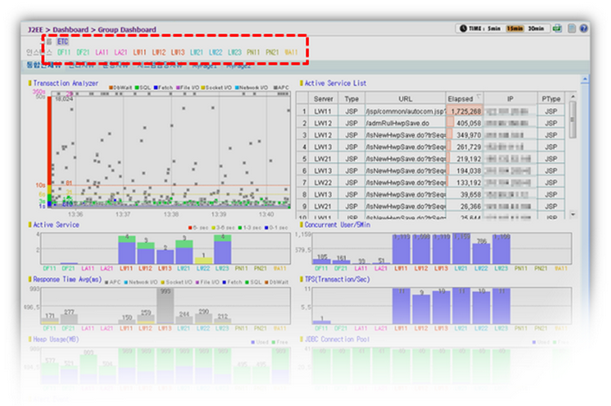Click the Server column header
Viewport: 611px width, 406px height.
(323, 99)
